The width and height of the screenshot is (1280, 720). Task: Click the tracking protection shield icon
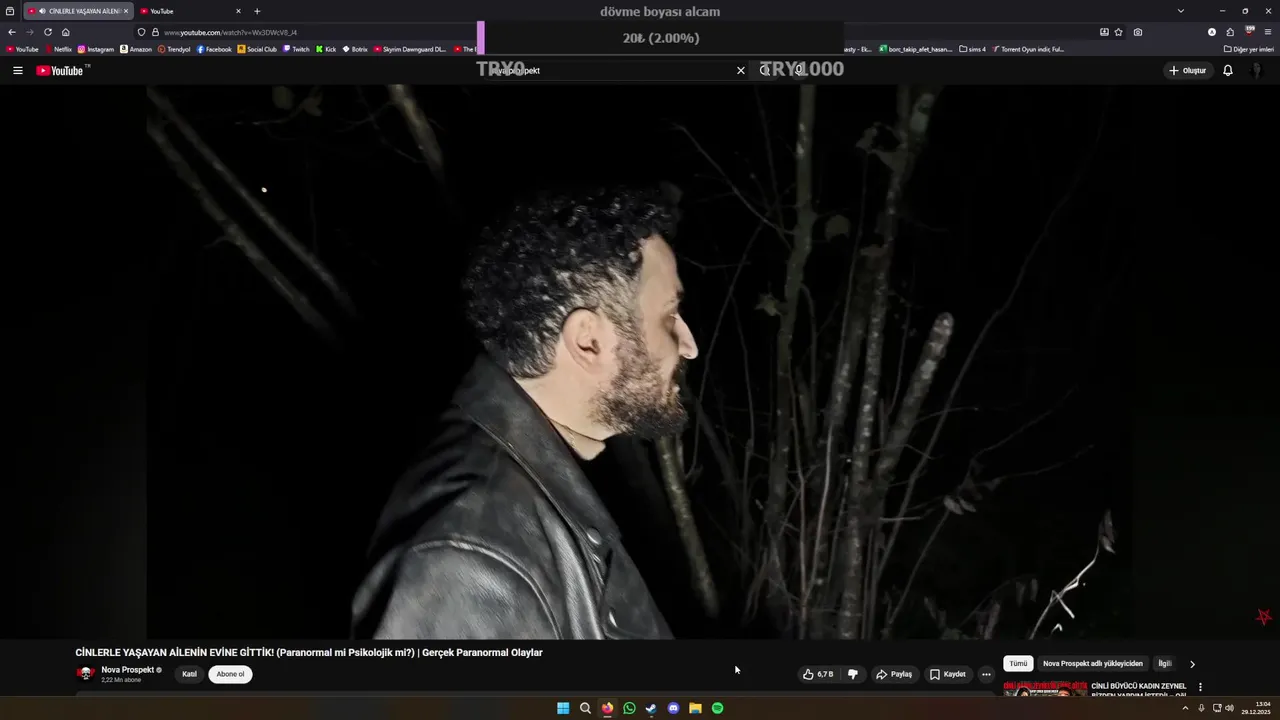click(141, 32)
